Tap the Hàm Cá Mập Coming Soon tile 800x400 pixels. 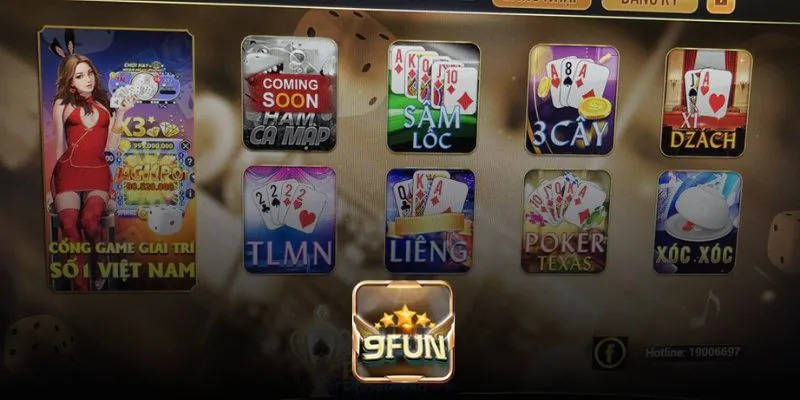(289, 93)
